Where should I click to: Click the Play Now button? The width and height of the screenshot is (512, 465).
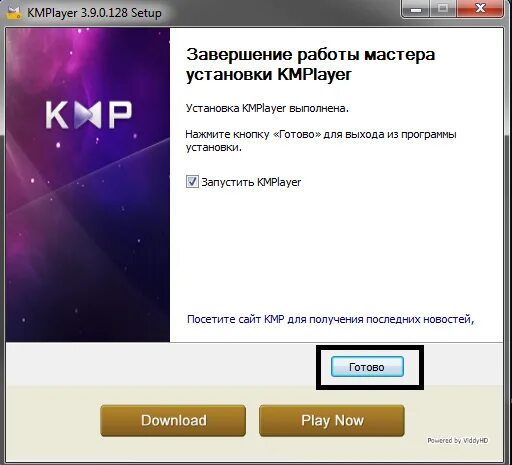click(x=332, y=420)
